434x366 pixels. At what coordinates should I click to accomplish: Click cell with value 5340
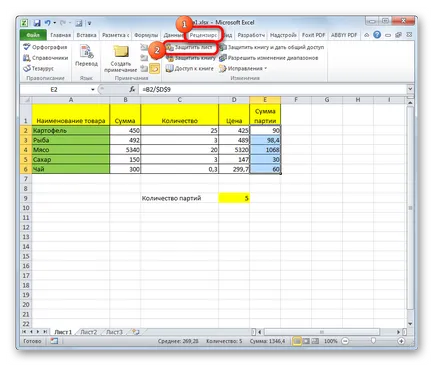(125, 150)
